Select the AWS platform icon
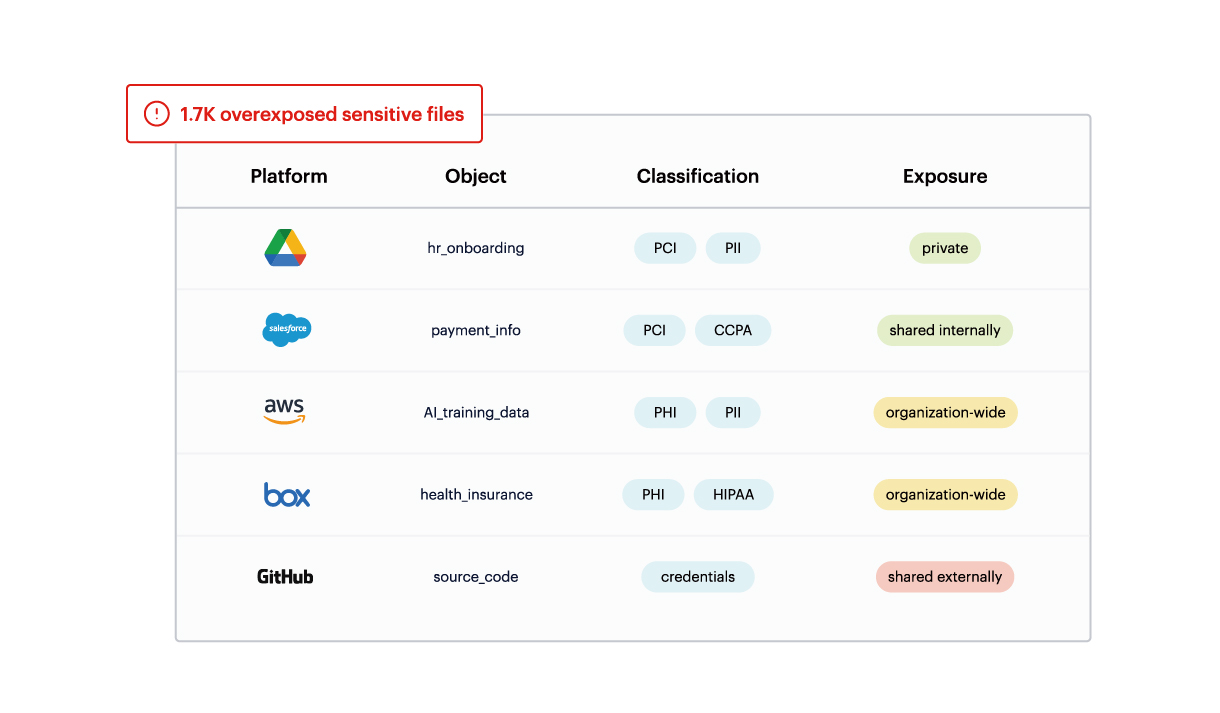Screen dimensions: 1220x713 (x=285, y=411)
